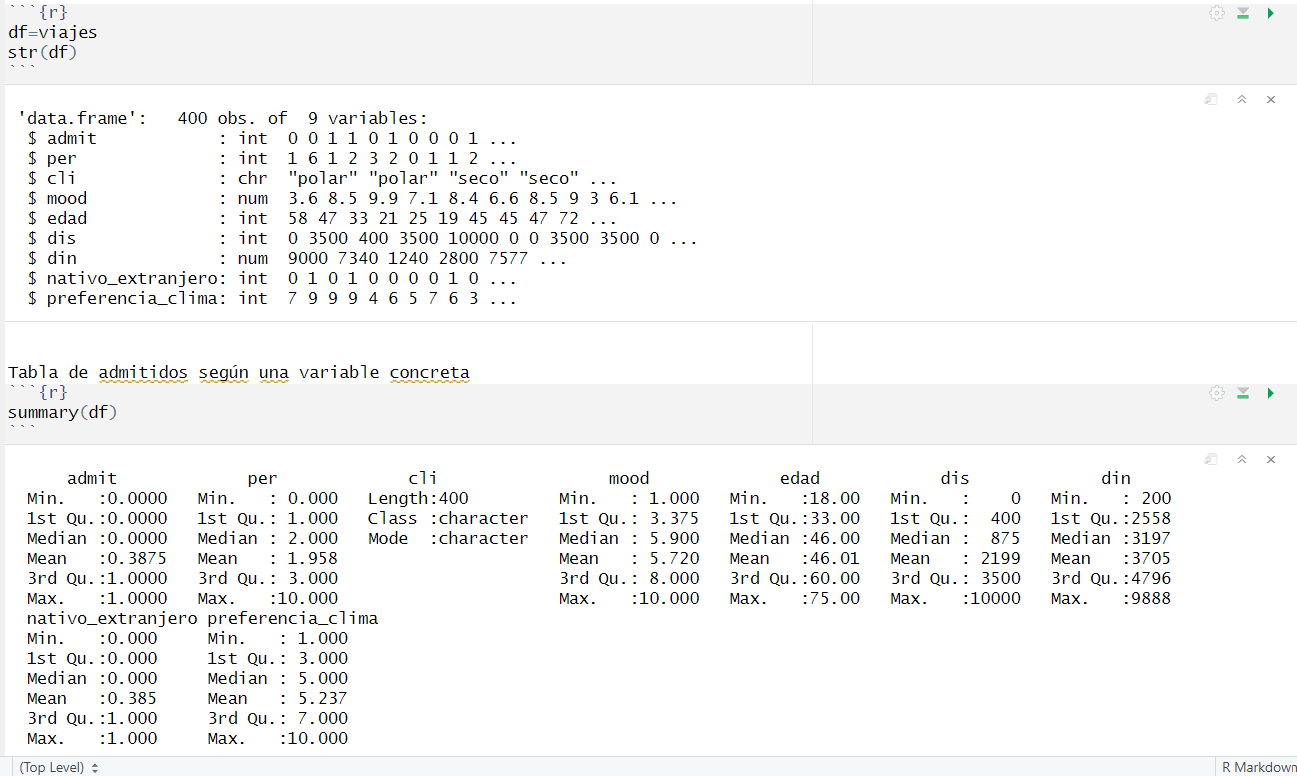The height and width of the screenshot is (776, 1297).
Task: Click the 'cli' column header in summary
Action: [x=423, y=478]
